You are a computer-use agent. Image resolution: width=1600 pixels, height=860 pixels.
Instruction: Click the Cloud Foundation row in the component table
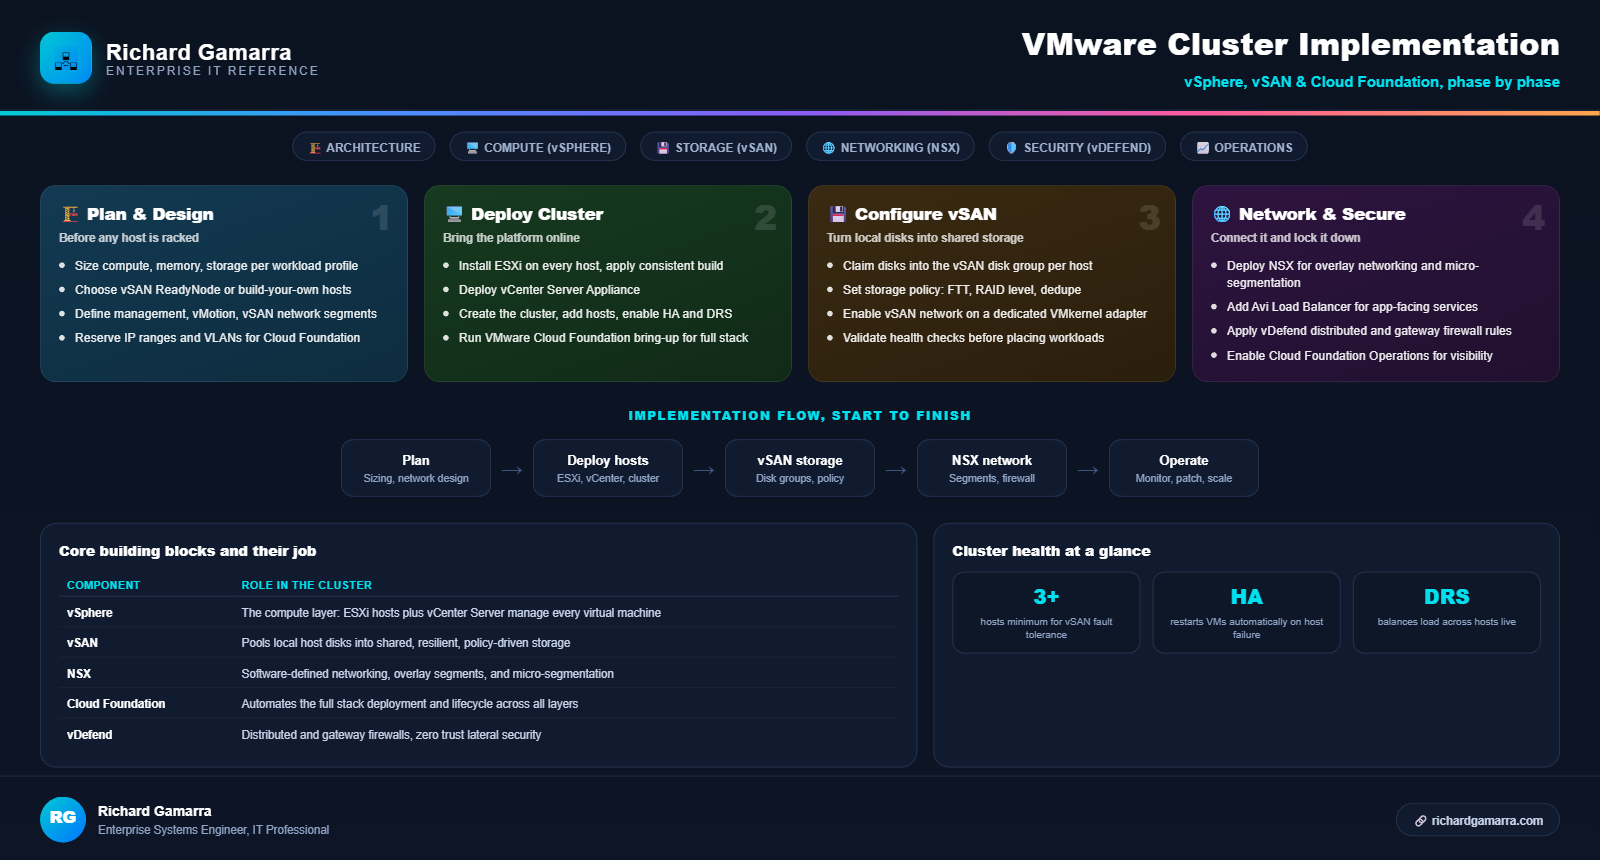479,704
